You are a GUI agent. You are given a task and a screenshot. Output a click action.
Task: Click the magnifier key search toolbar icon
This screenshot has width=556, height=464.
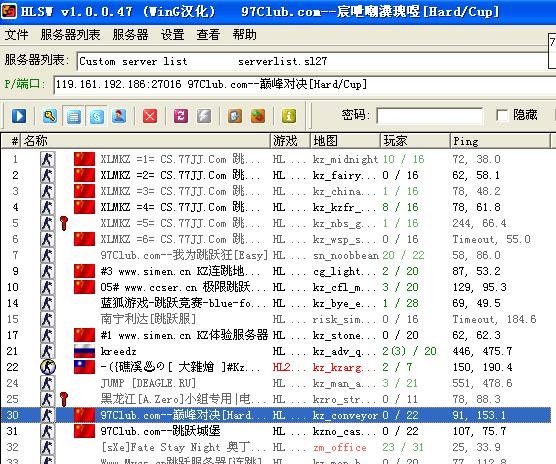50,116
